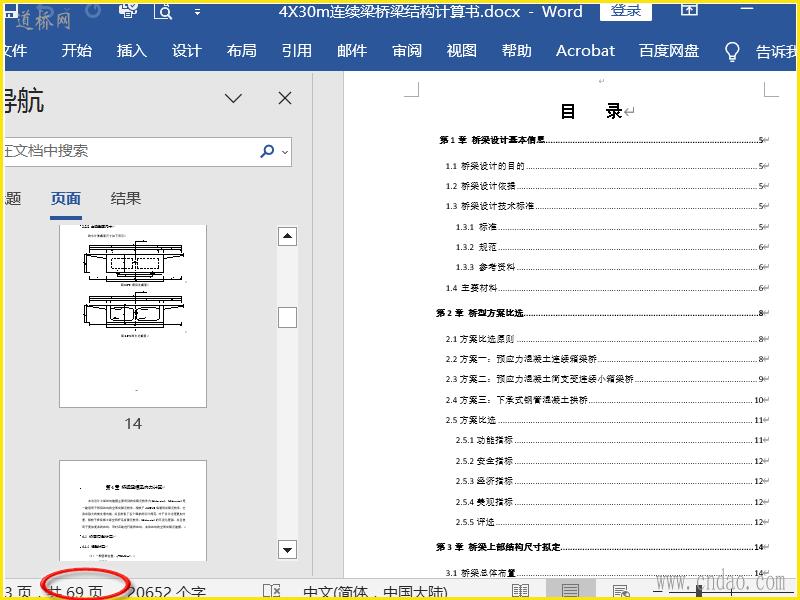Select the thumbnail below page 14
The height and width of the screenshot is (600, 800).
coord(133,510)
